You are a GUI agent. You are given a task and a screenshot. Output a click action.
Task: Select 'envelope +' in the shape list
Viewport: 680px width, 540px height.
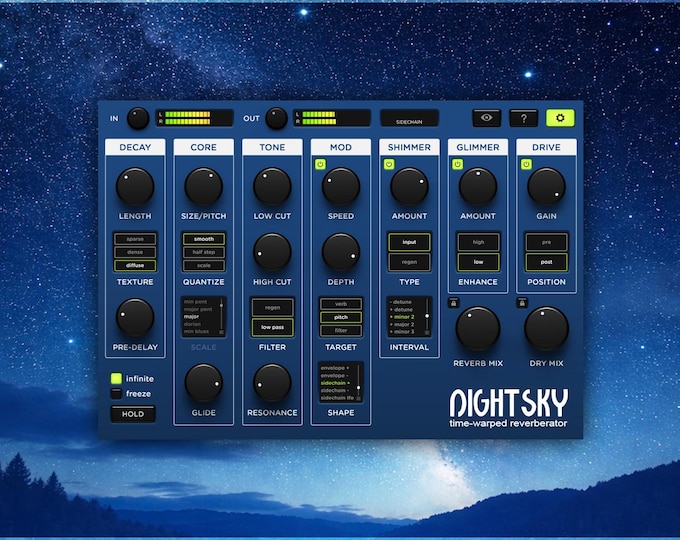coord(334,368)
